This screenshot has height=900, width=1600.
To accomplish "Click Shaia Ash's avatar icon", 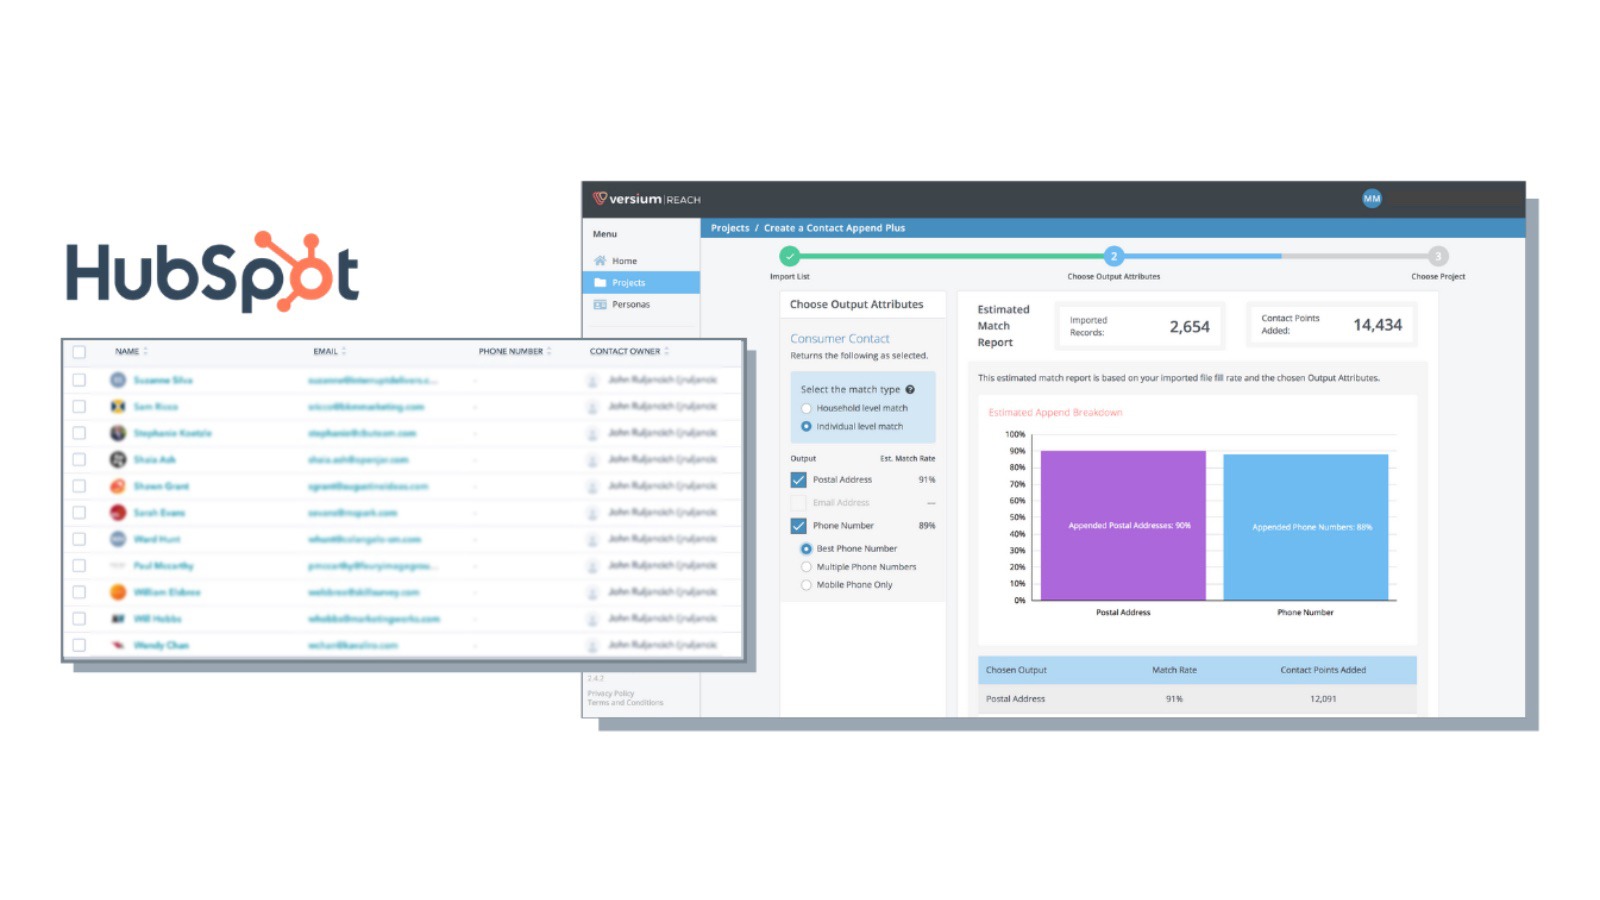I will 118,460.
